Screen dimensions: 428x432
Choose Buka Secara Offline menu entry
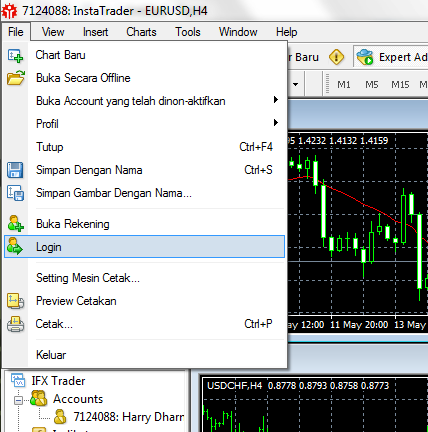tap(145, 78)
